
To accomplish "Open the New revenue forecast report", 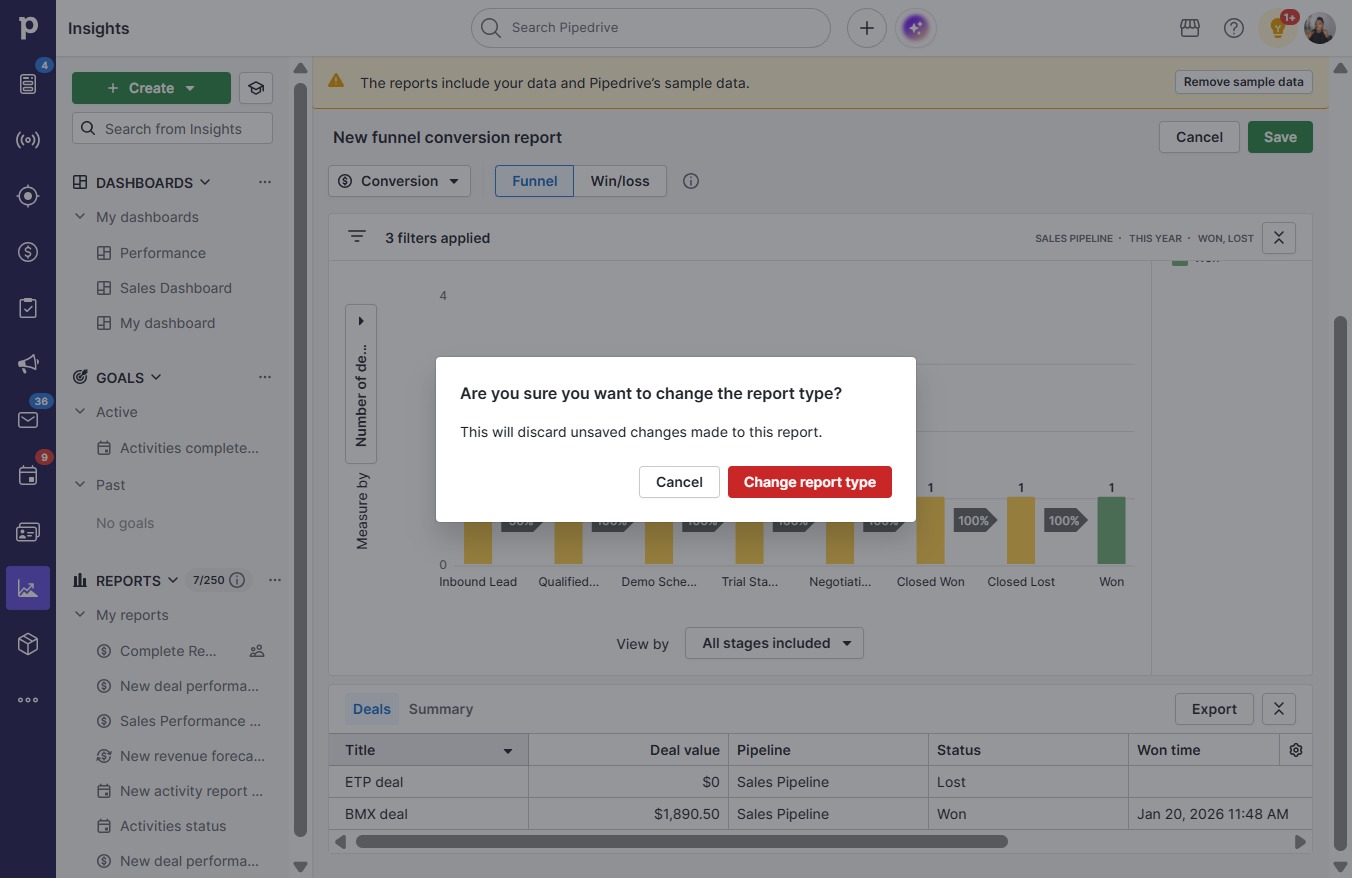I will pos(192,756).
